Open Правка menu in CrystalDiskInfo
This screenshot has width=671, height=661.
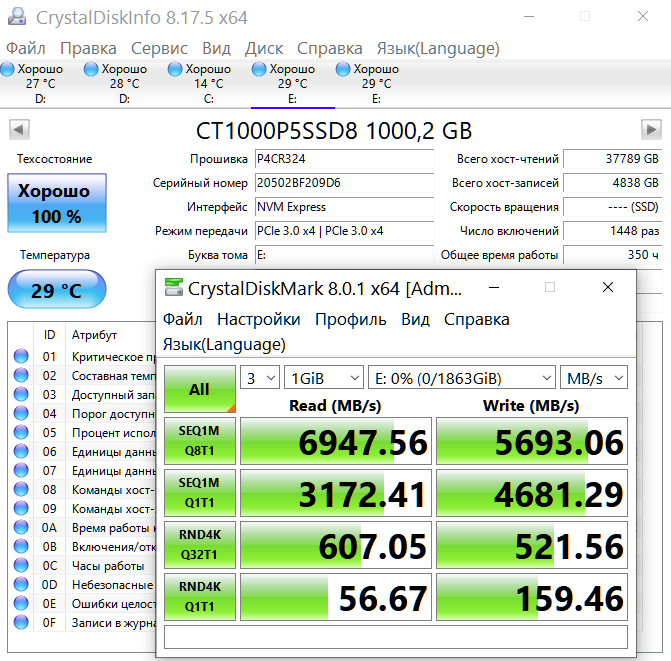click(x=88, y=48)
